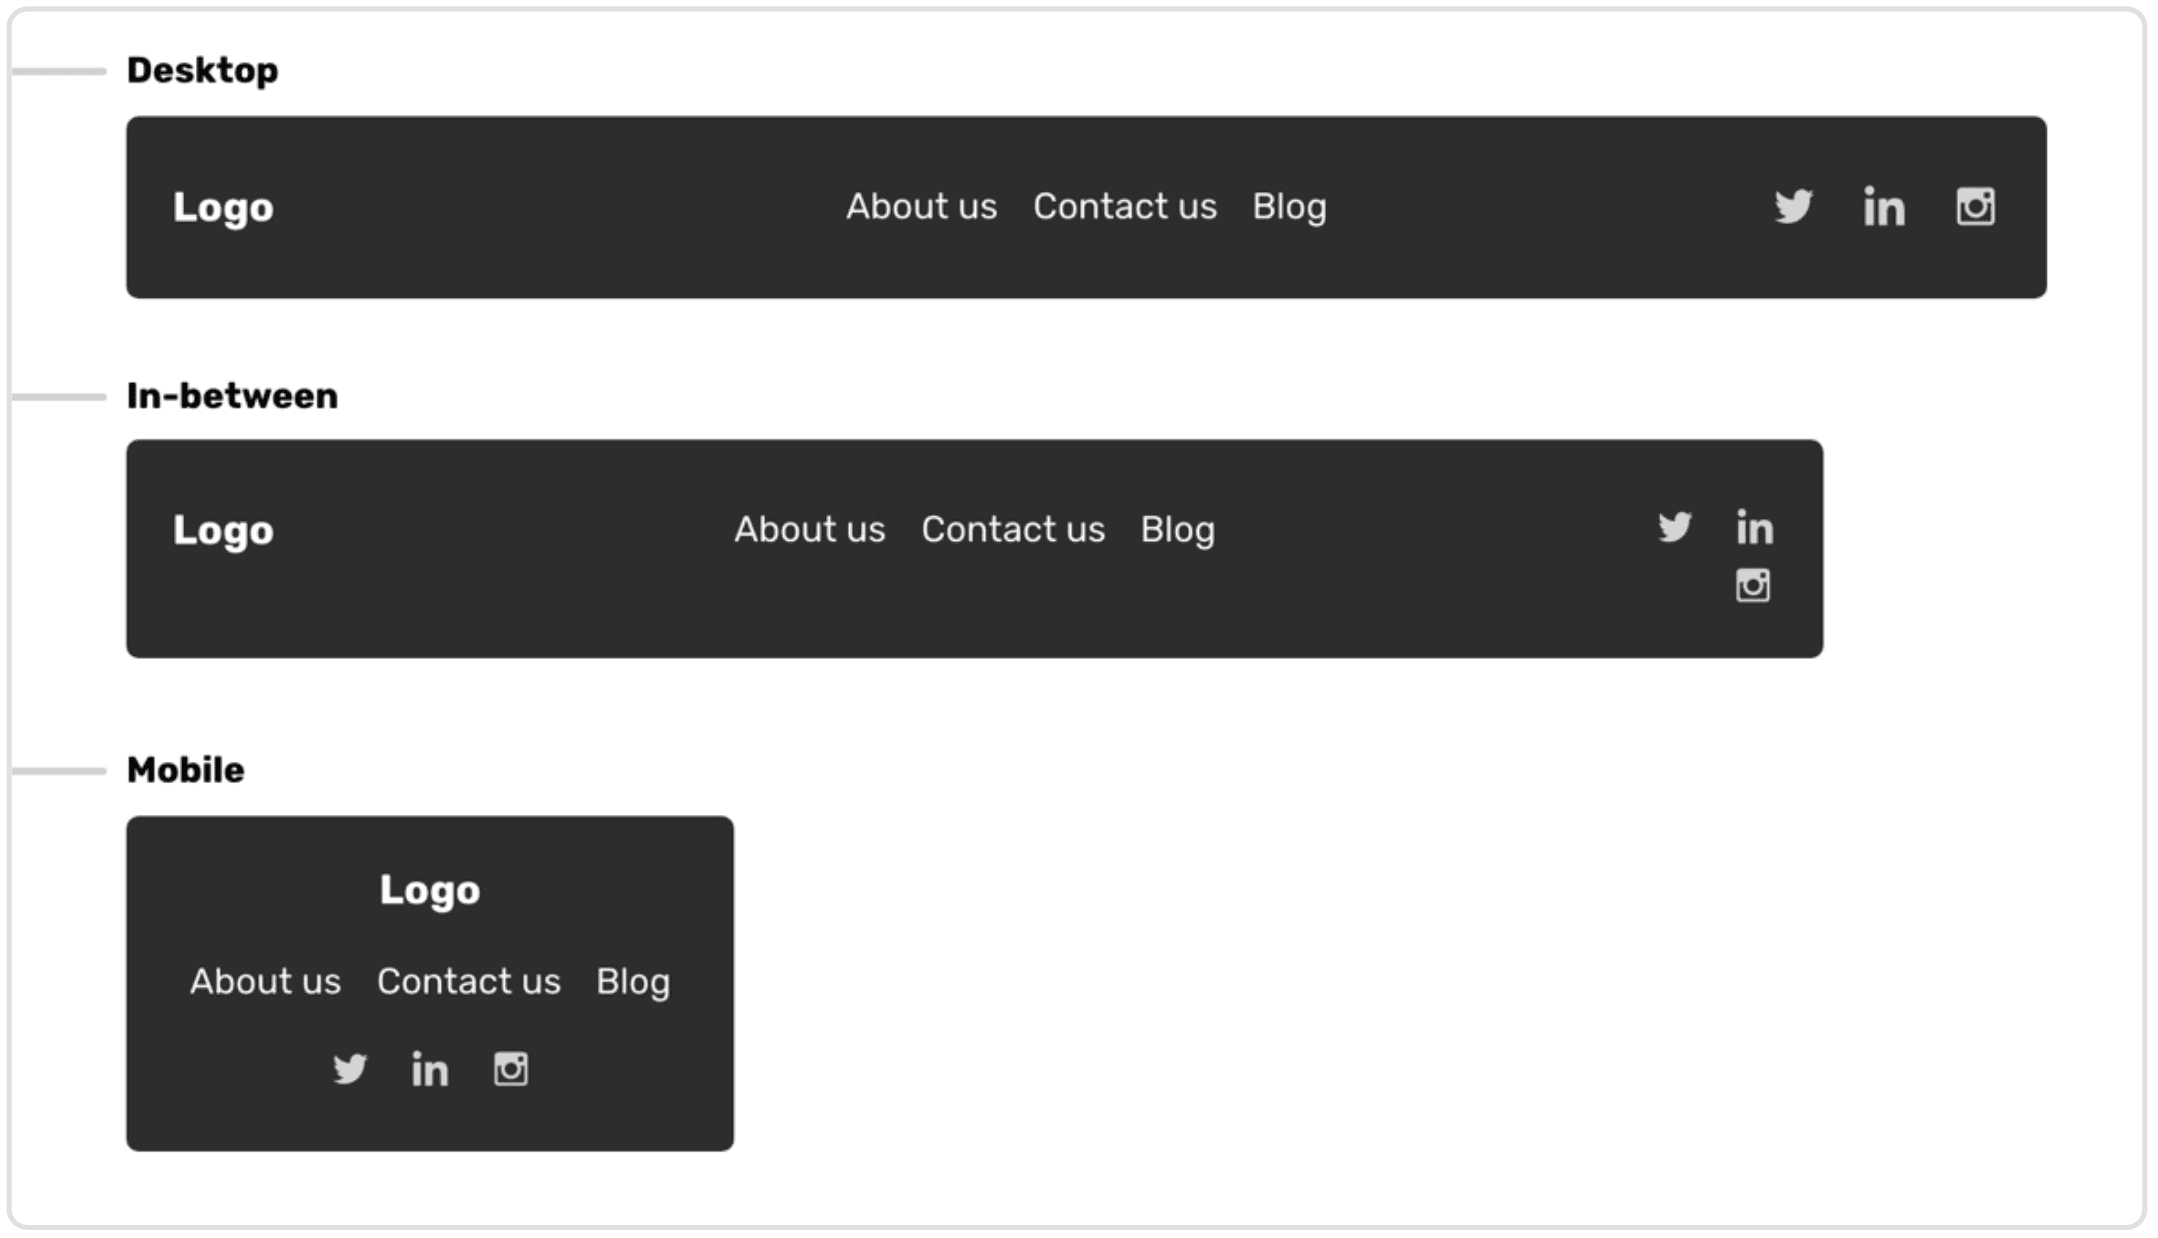2158x1238 pixels.
Task: Open the wrapped Instagram icon in the In-between navbar
Action: pos(1752,585)
